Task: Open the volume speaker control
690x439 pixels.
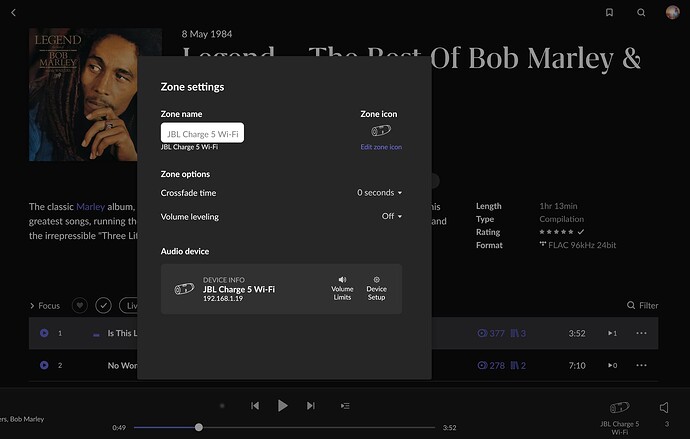Action: click(x=664, y=408)
